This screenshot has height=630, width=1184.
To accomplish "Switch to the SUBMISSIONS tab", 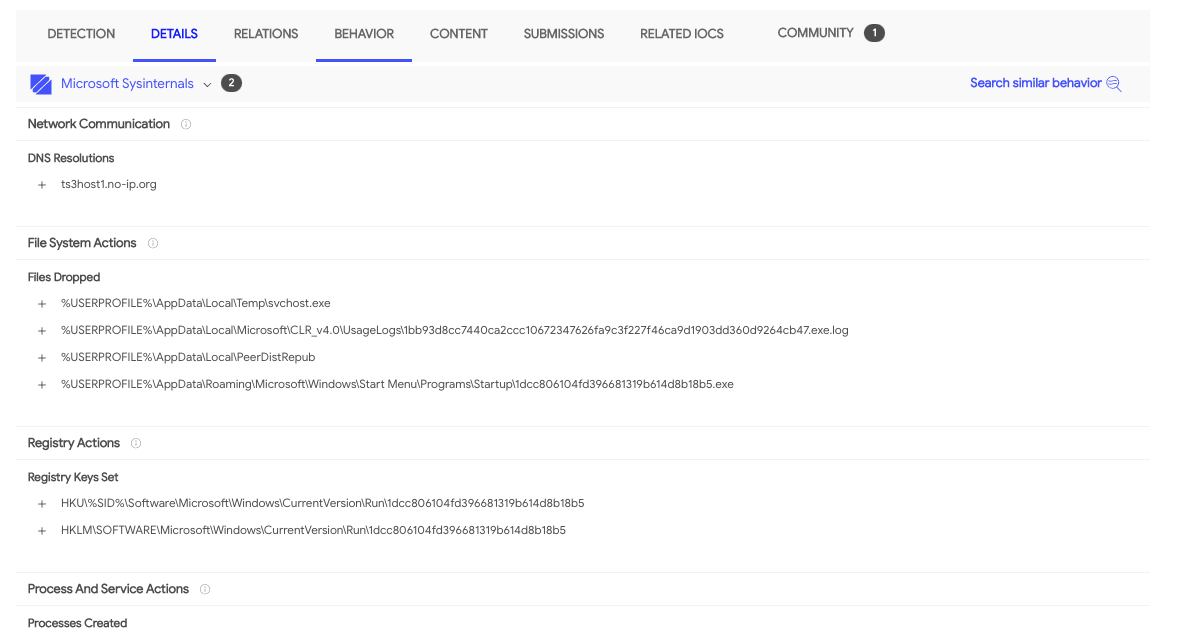I will pyautogui.click(x=563, y=33).
